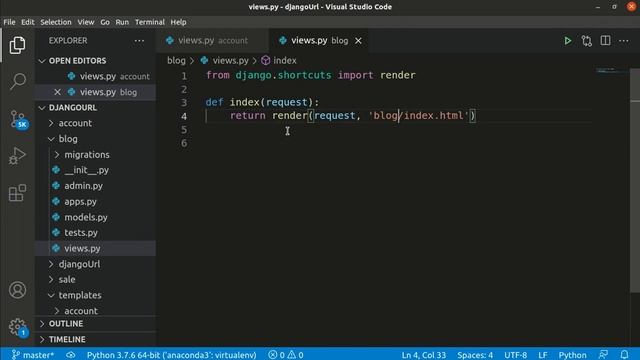This screenshot has width=640, height=360.
Task: Run Python file with play button
Action: (567, 40)
